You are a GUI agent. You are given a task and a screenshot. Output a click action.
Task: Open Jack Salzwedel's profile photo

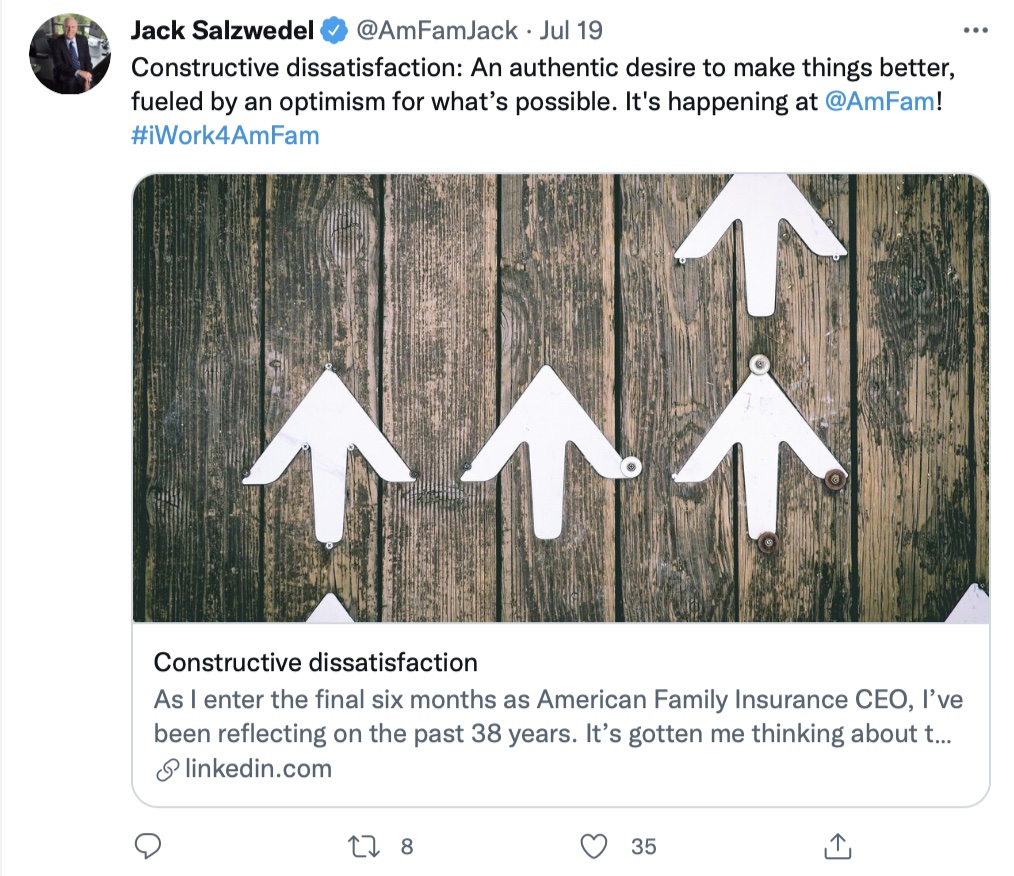[x=69, y=54]
